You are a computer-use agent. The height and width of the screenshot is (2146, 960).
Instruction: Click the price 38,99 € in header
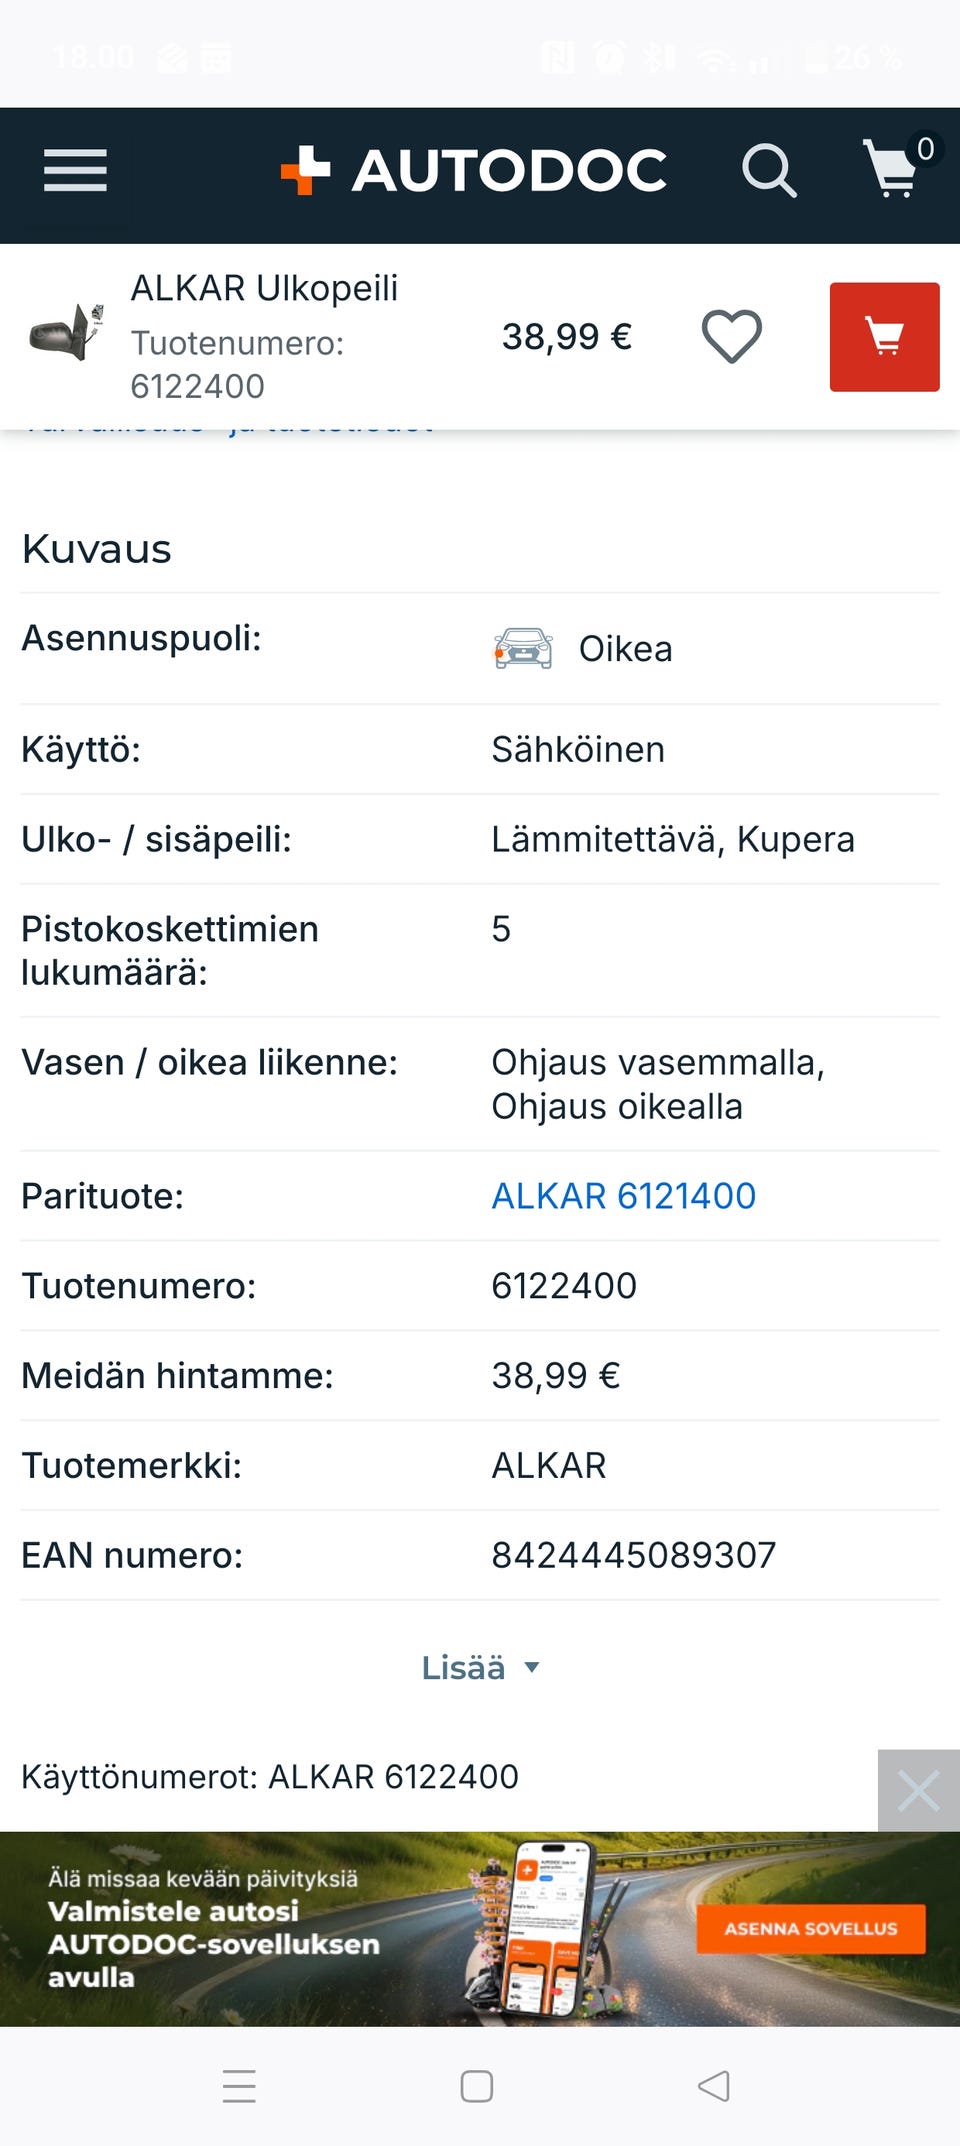(566, 336)
